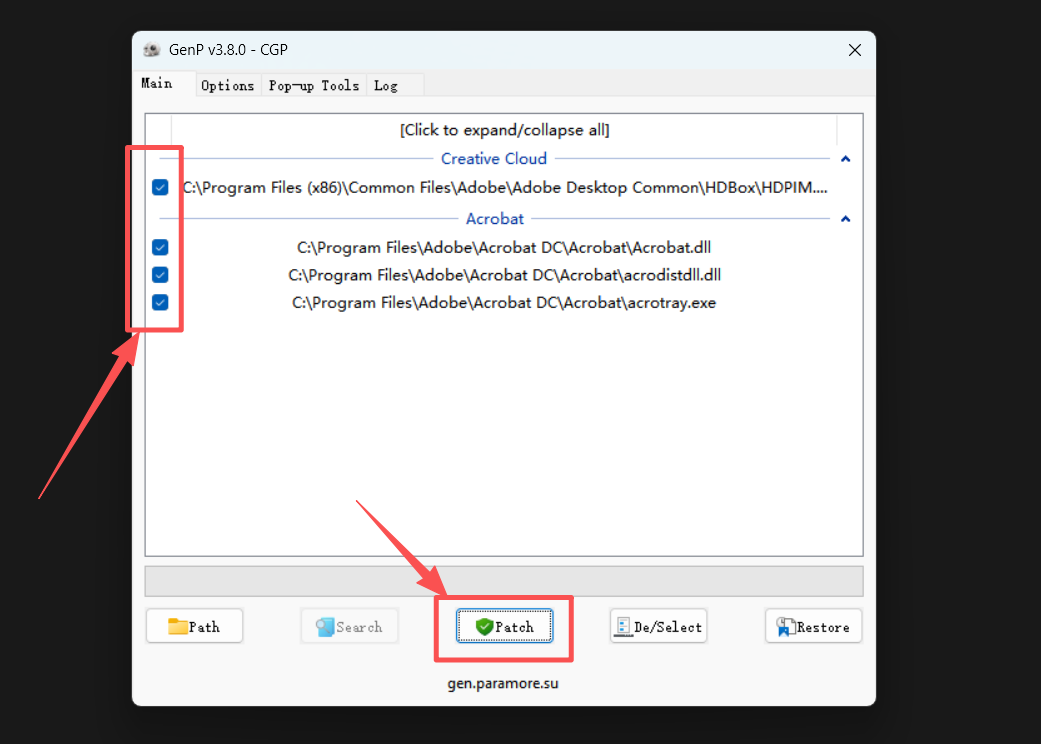Click the Restore button label
This screenshot has width=1041, height=744.
[823, 627]
